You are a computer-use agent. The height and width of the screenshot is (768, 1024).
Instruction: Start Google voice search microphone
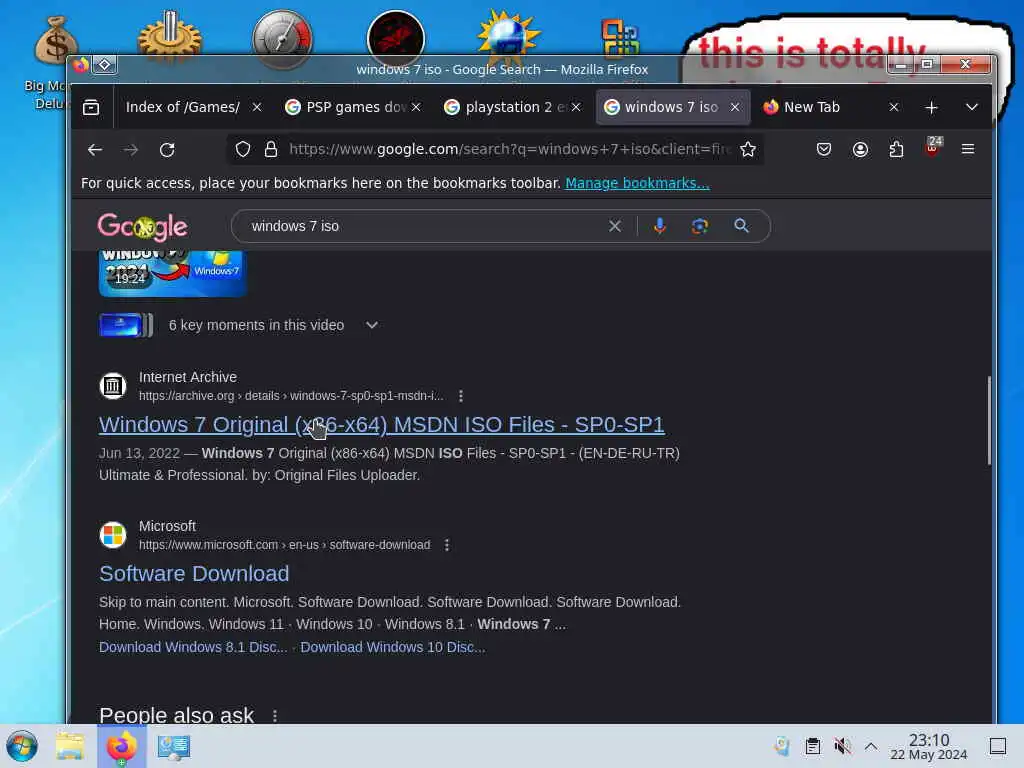point(660,226)
